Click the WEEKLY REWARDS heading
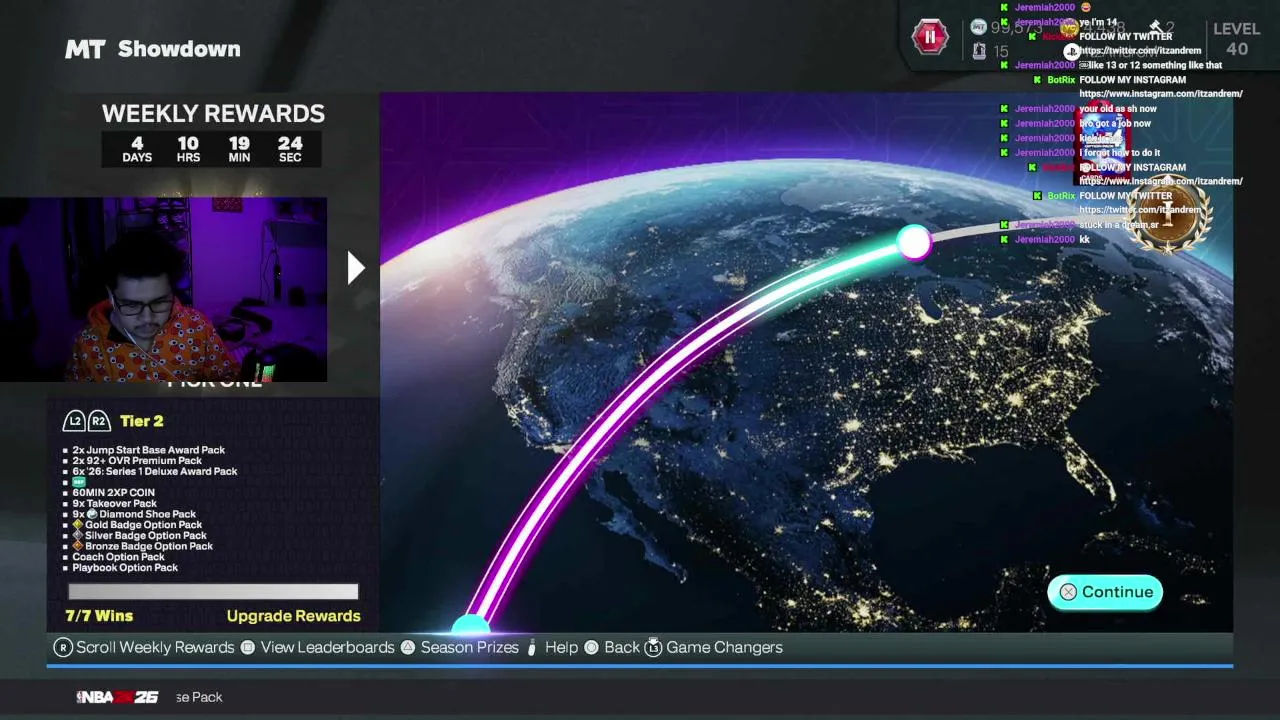Screen dimensions: 1280x720 click(x=213, y=114)
